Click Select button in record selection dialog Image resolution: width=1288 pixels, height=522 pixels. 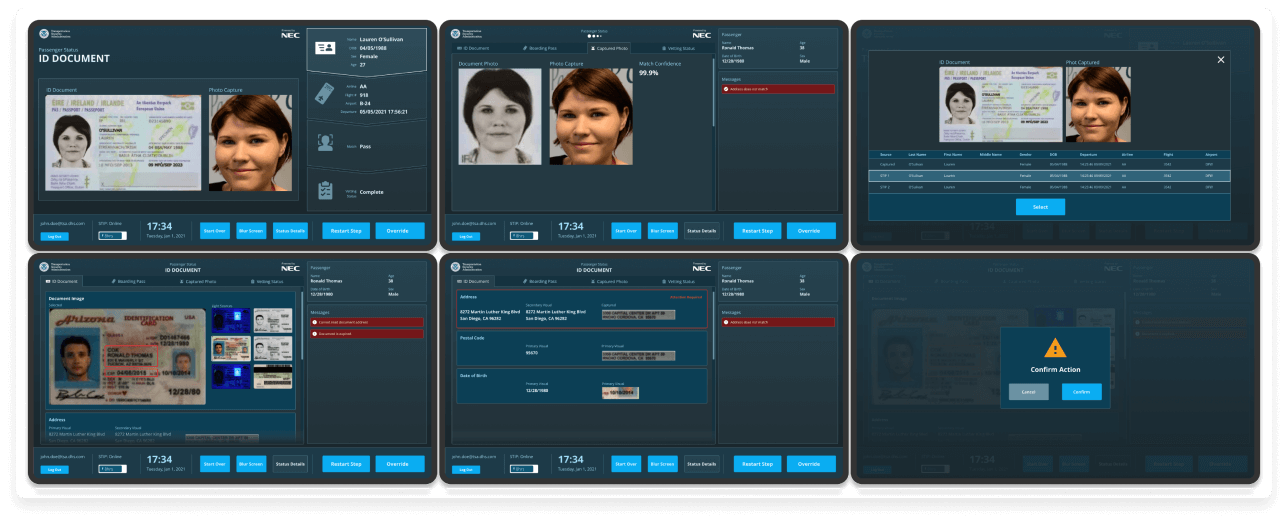tap(1040, 207)
